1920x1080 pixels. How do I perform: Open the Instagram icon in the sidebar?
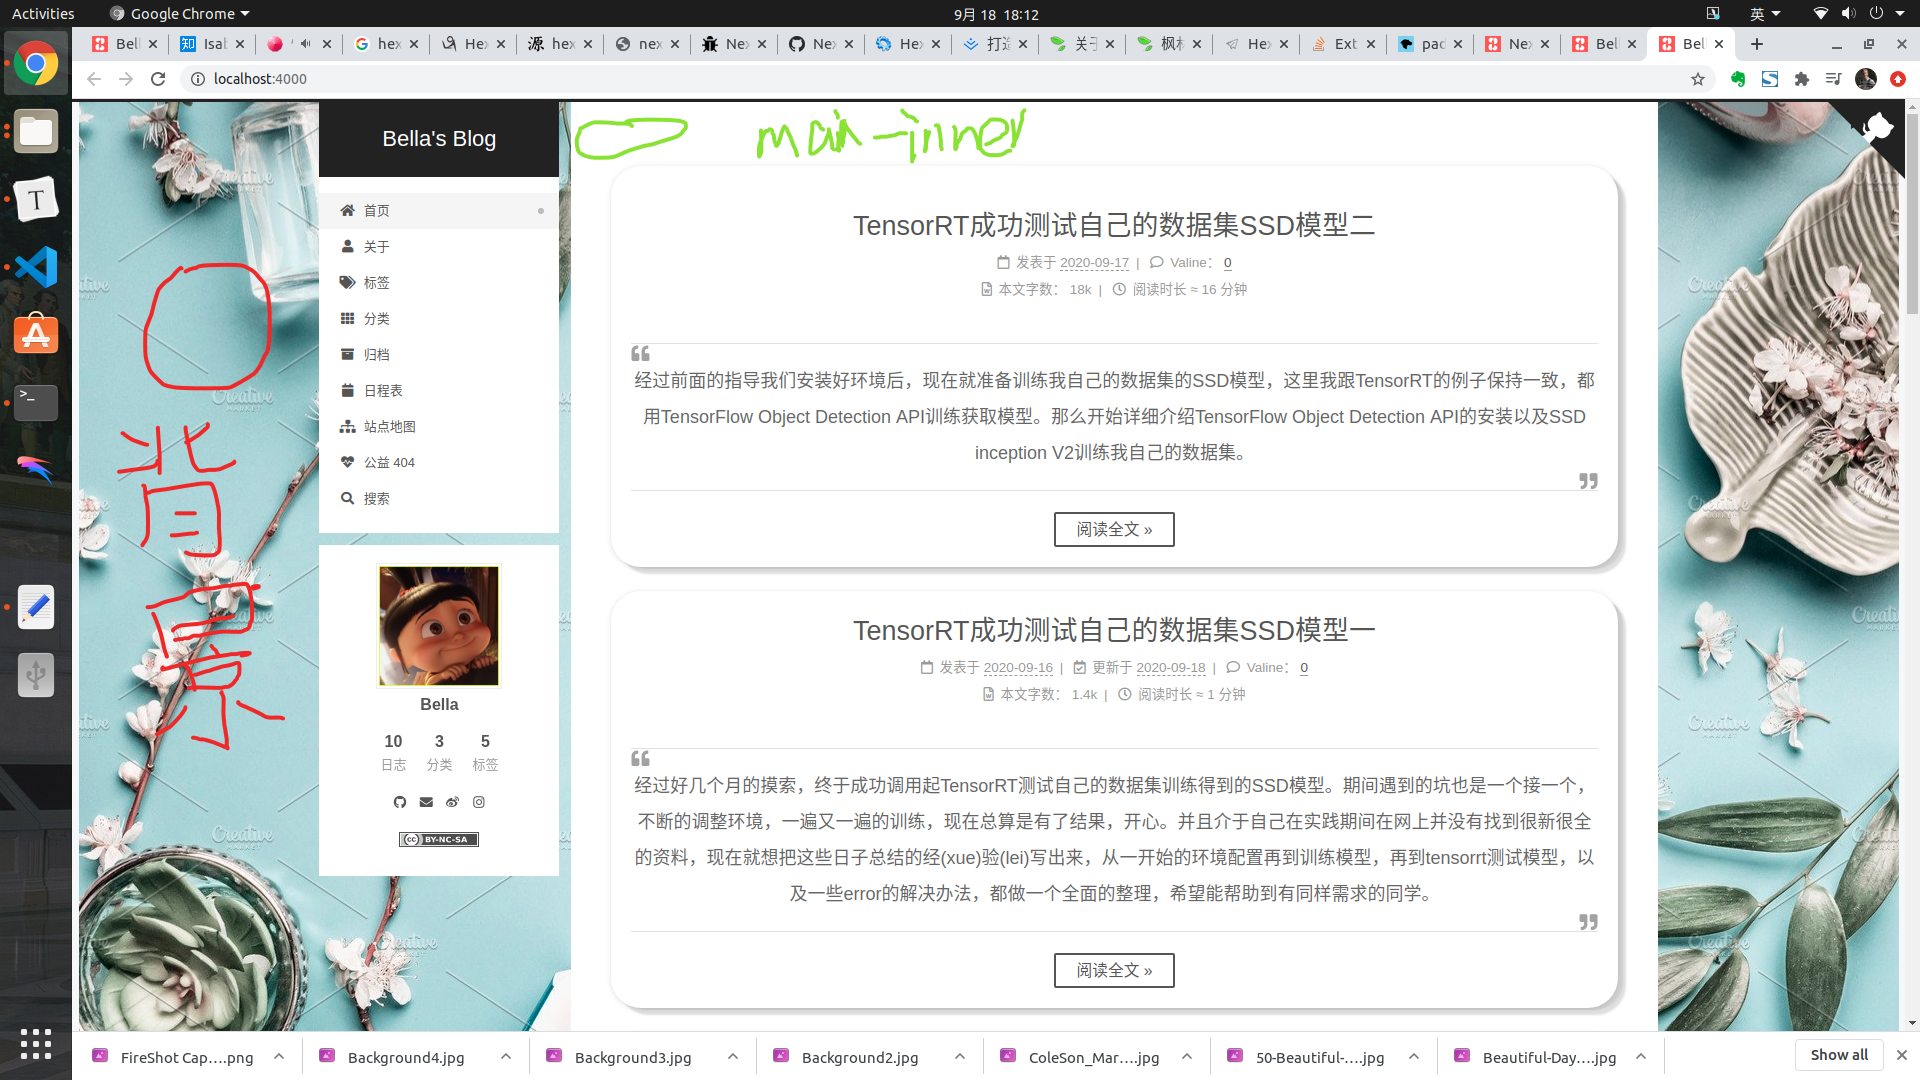479,802
